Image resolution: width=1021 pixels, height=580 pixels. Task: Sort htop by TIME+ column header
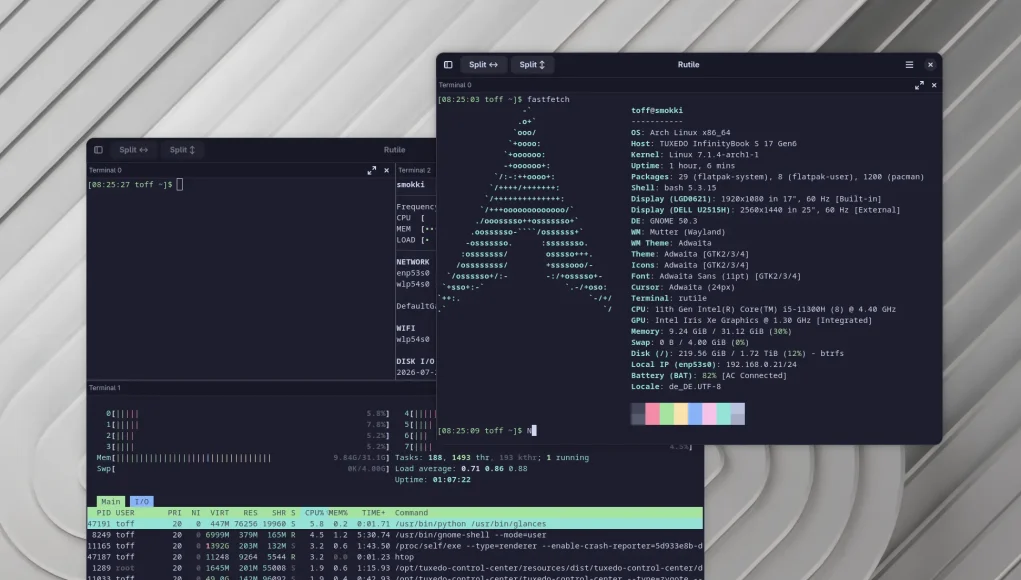tap(373, 513)
